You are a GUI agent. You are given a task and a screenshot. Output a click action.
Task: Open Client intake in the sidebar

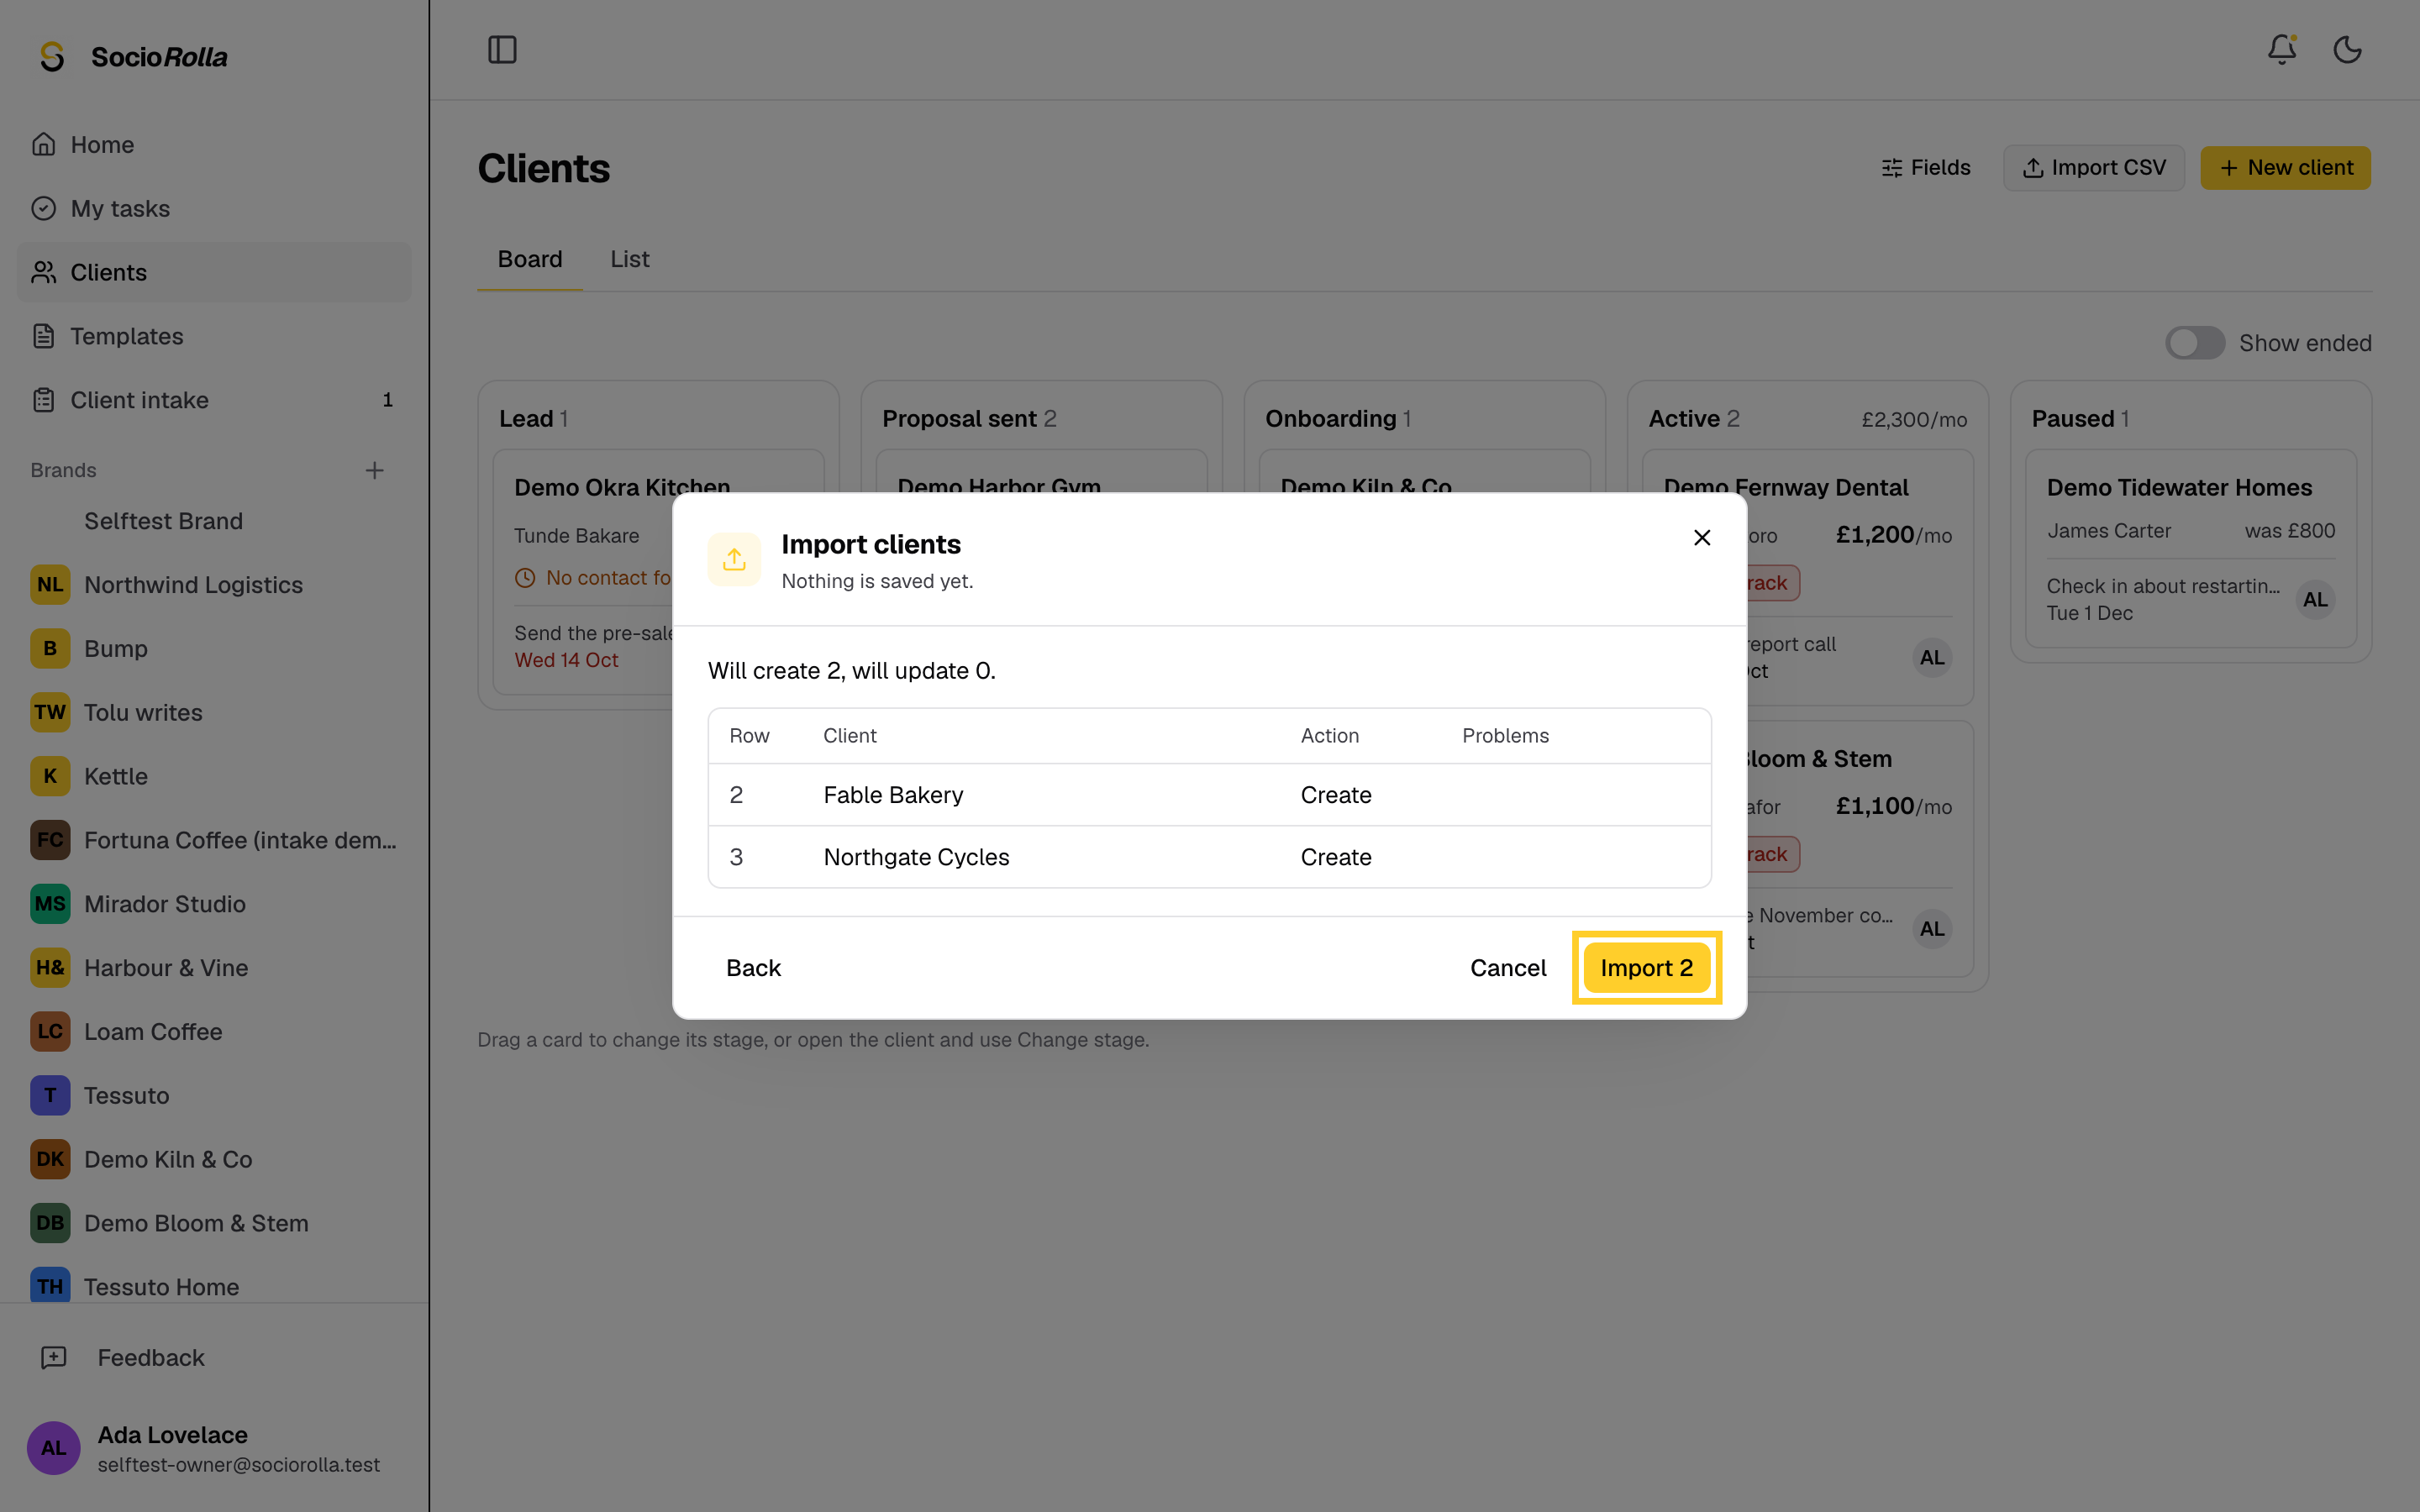click(214, 400)
